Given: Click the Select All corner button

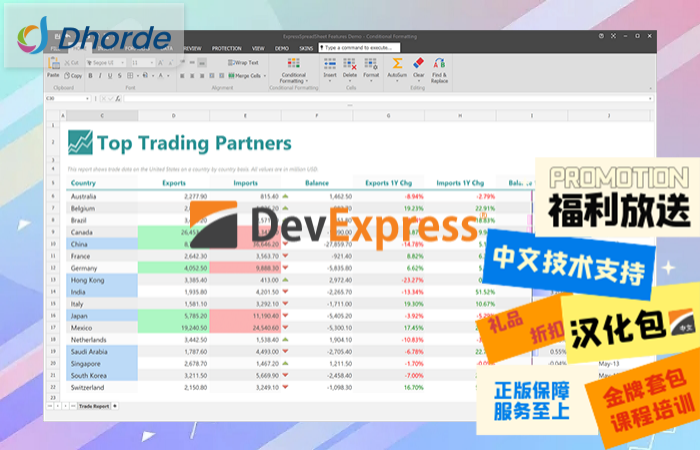Looking at the screenshot, I should pos(53,116).
